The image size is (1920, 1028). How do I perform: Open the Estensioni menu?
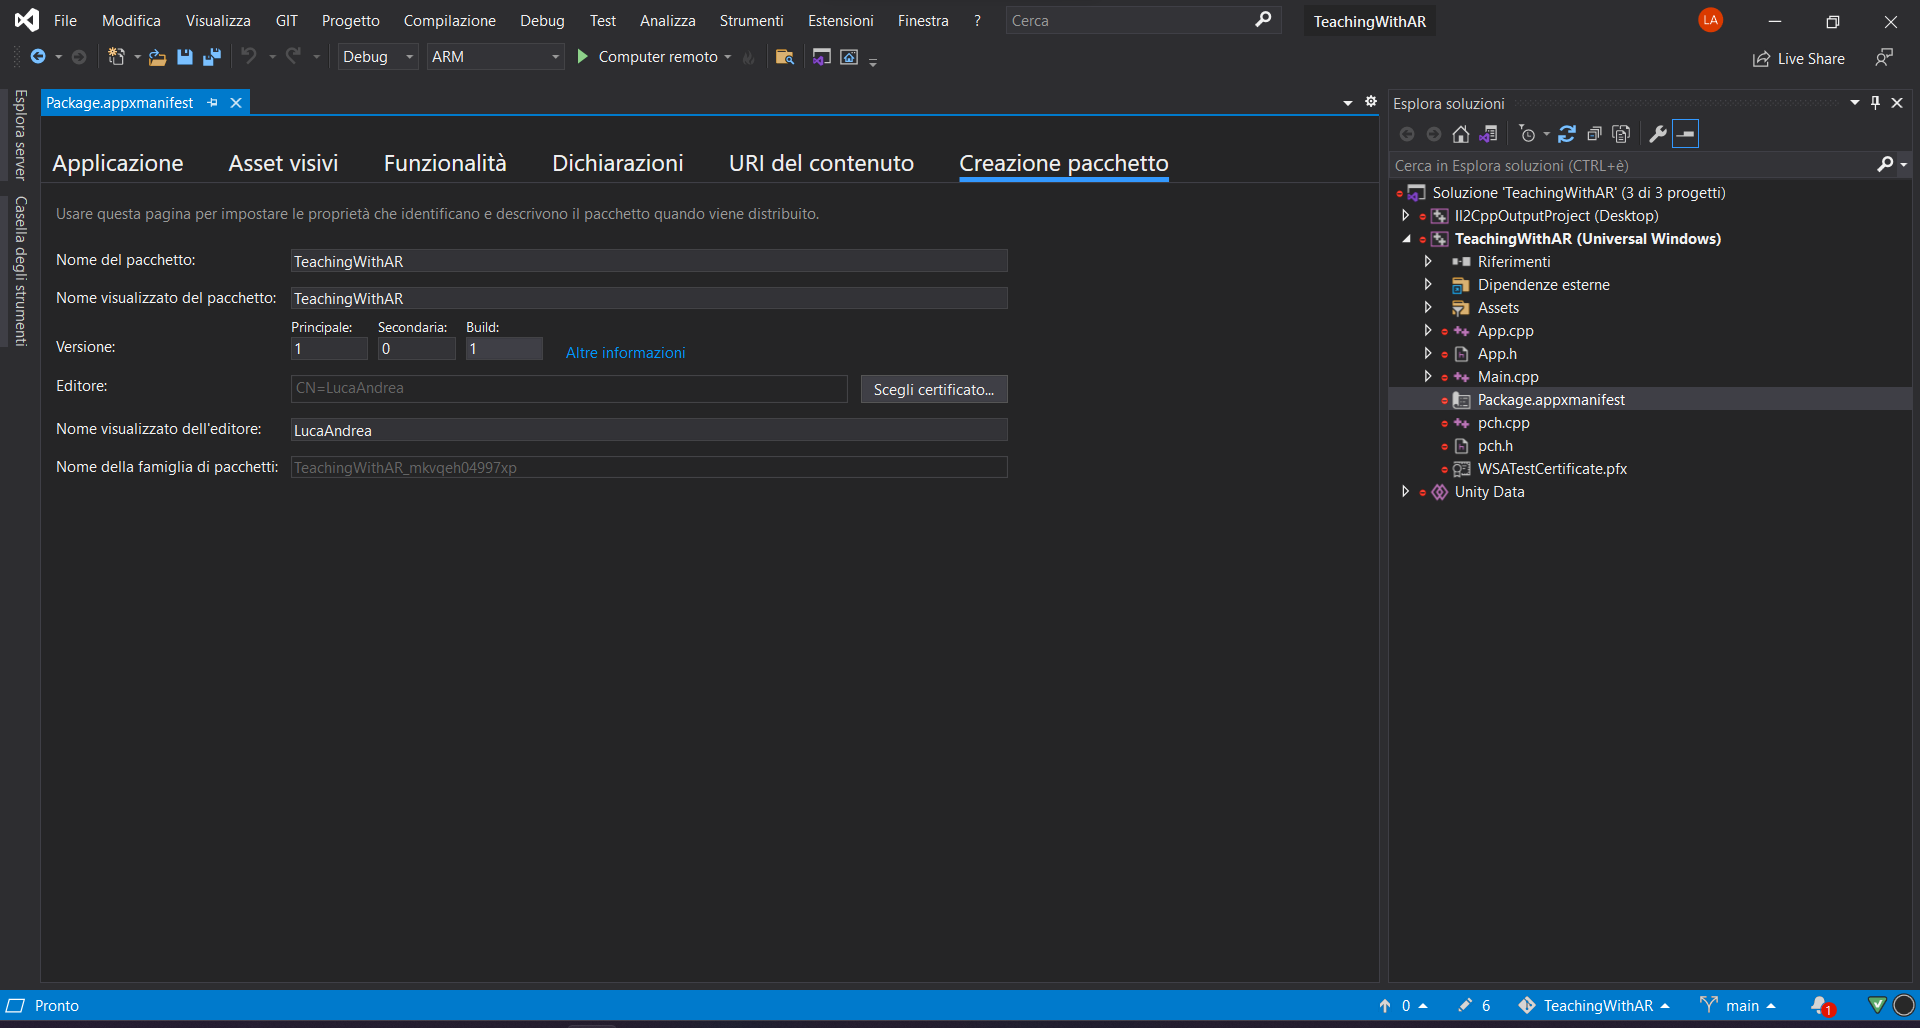[x=840, y=20]
